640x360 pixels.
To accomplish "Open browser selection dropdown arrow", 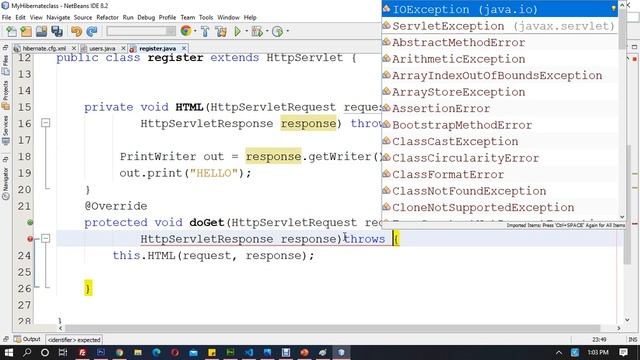I will [x=195, y=31].
